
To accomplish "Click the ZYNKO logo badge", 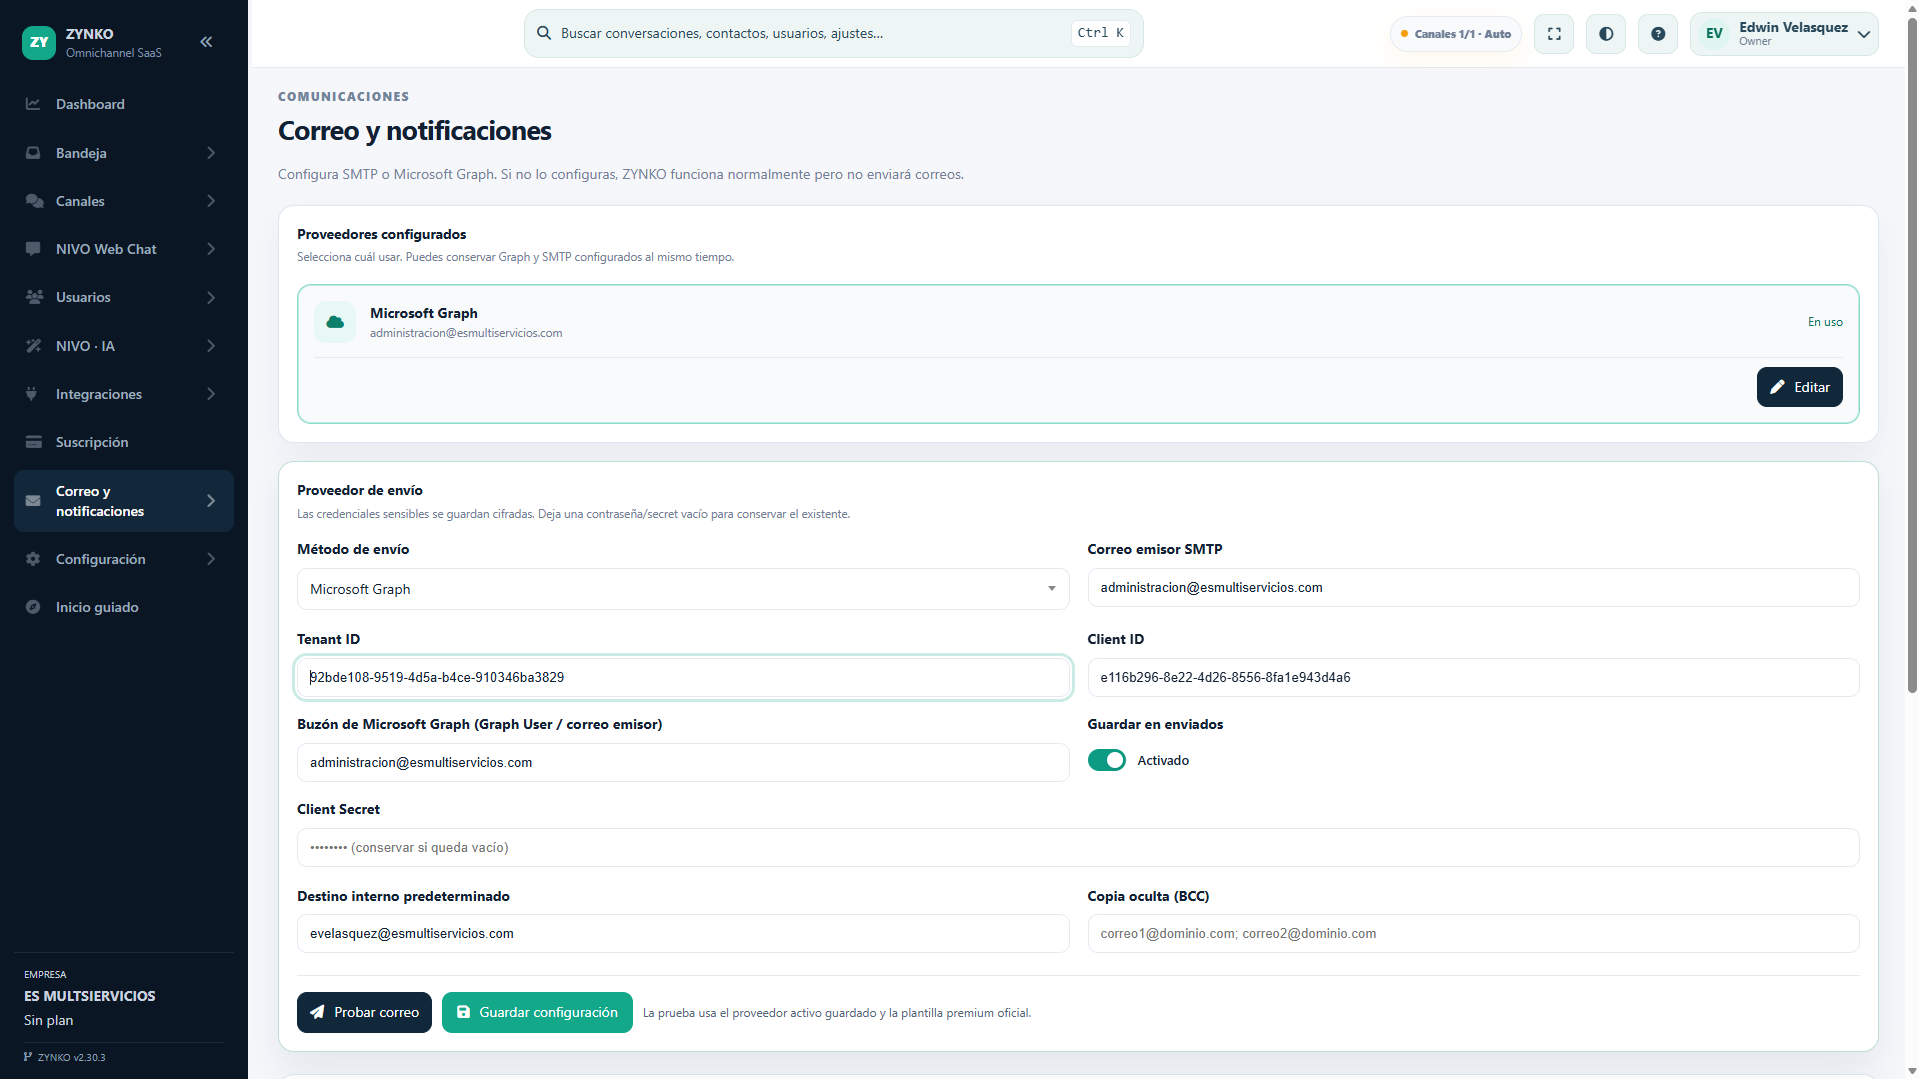I will pos(39,42).
